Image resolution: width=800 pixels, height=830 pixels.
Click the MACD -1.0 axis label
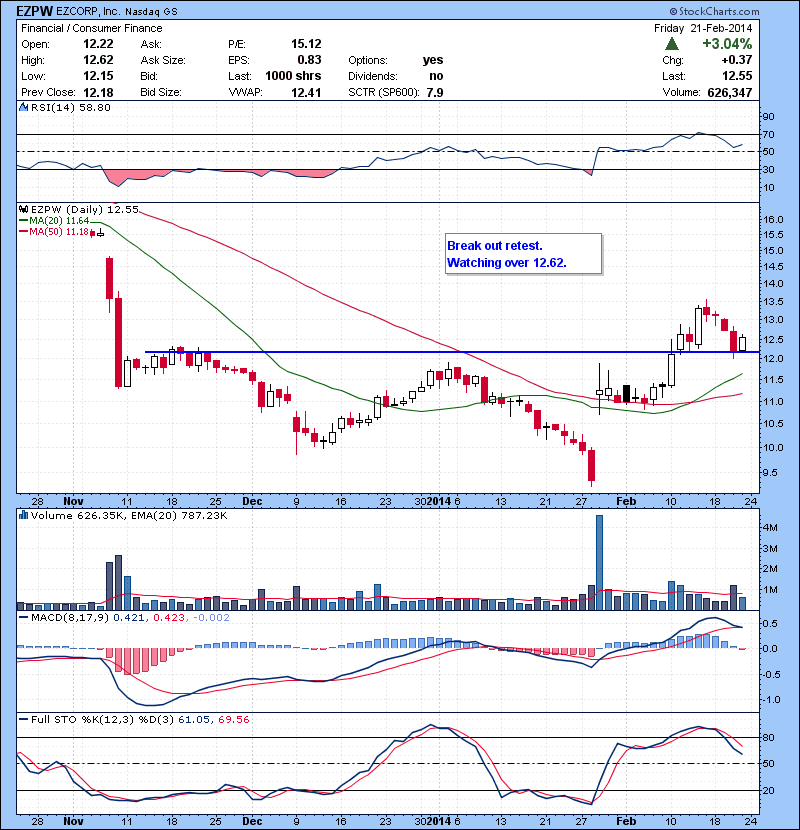click(x=771, y=700)
